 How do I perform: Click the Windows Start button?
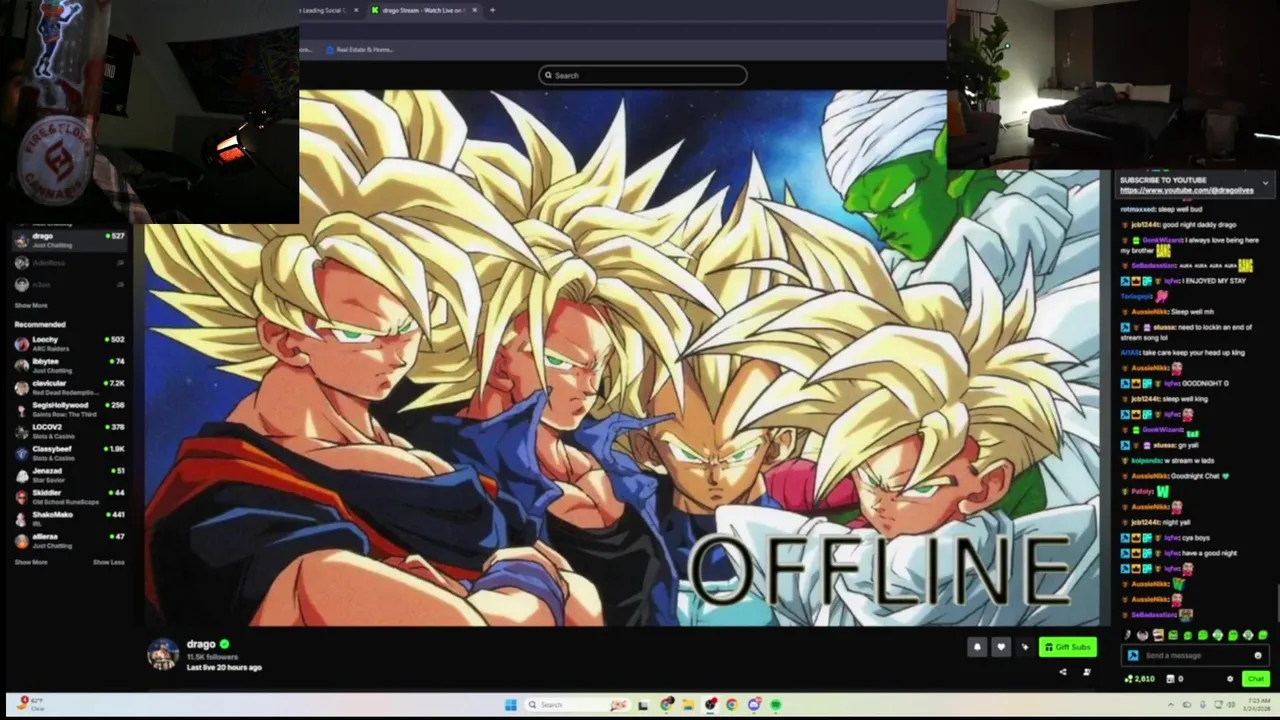tap(510, 705)
